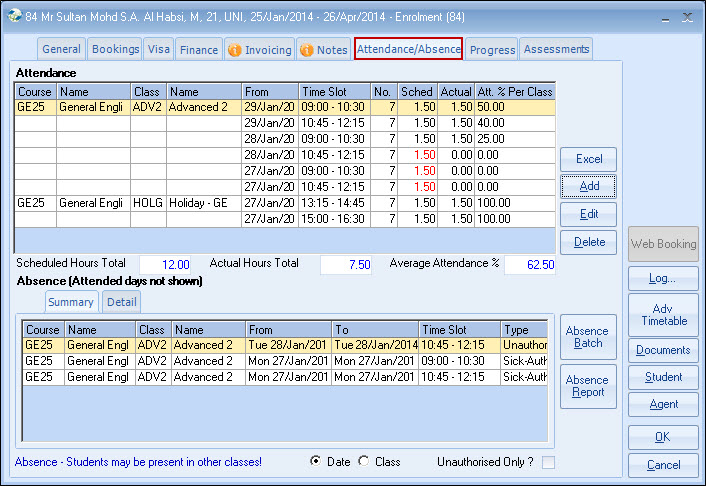Open the Invoicing tab with the orange icon
706x486 pixels.
(x=259, y=49)
